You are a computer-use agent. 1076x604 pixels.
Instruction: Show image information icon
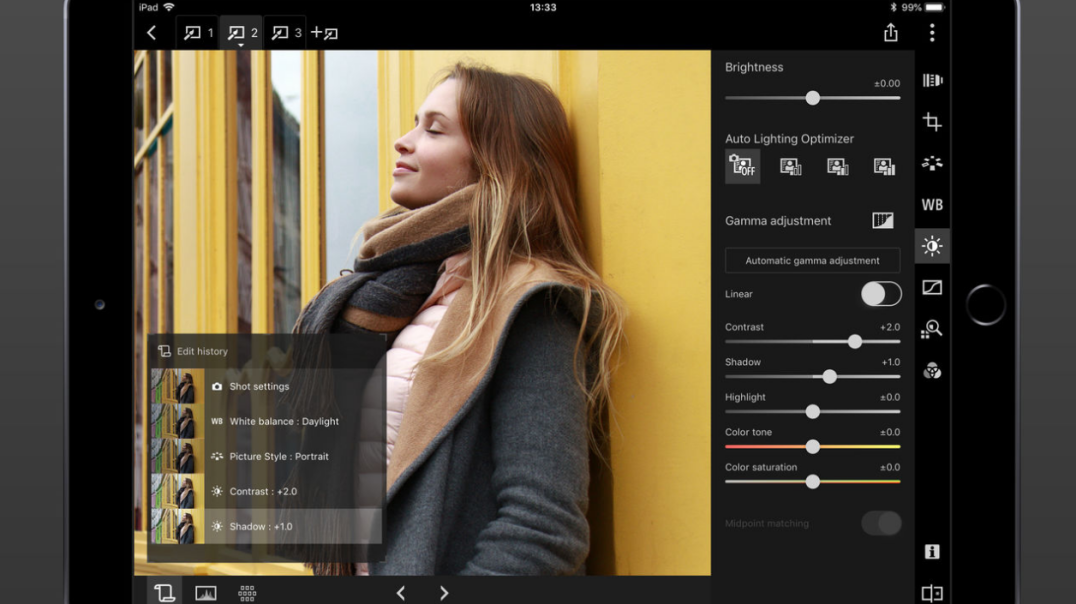tap(932, 552)
